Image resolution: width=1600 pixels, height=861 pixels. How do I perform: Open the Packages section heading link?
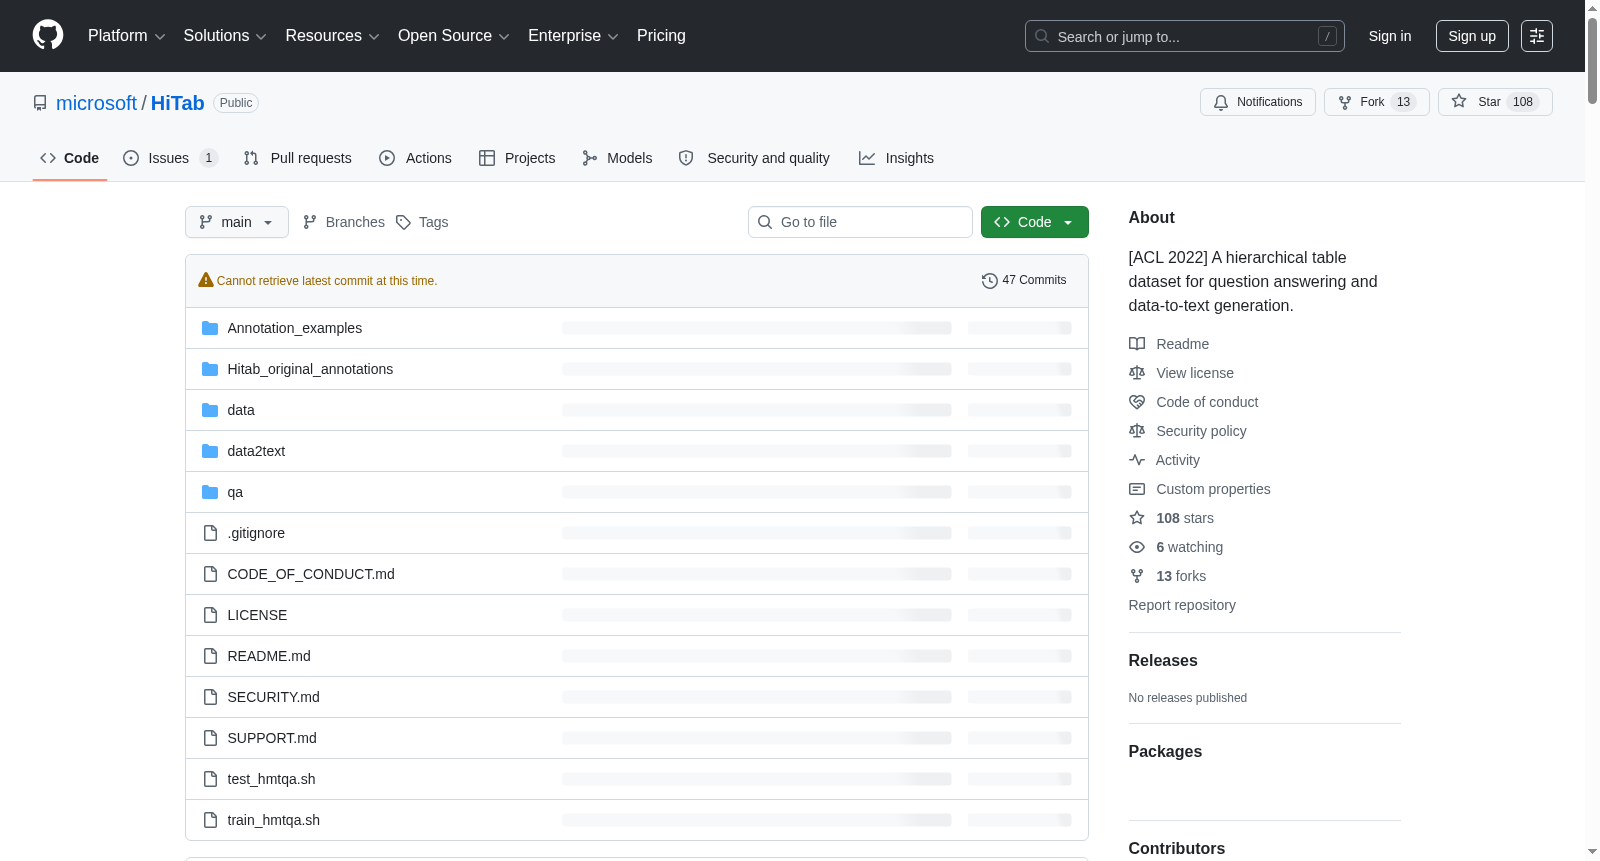(1165, 752)
